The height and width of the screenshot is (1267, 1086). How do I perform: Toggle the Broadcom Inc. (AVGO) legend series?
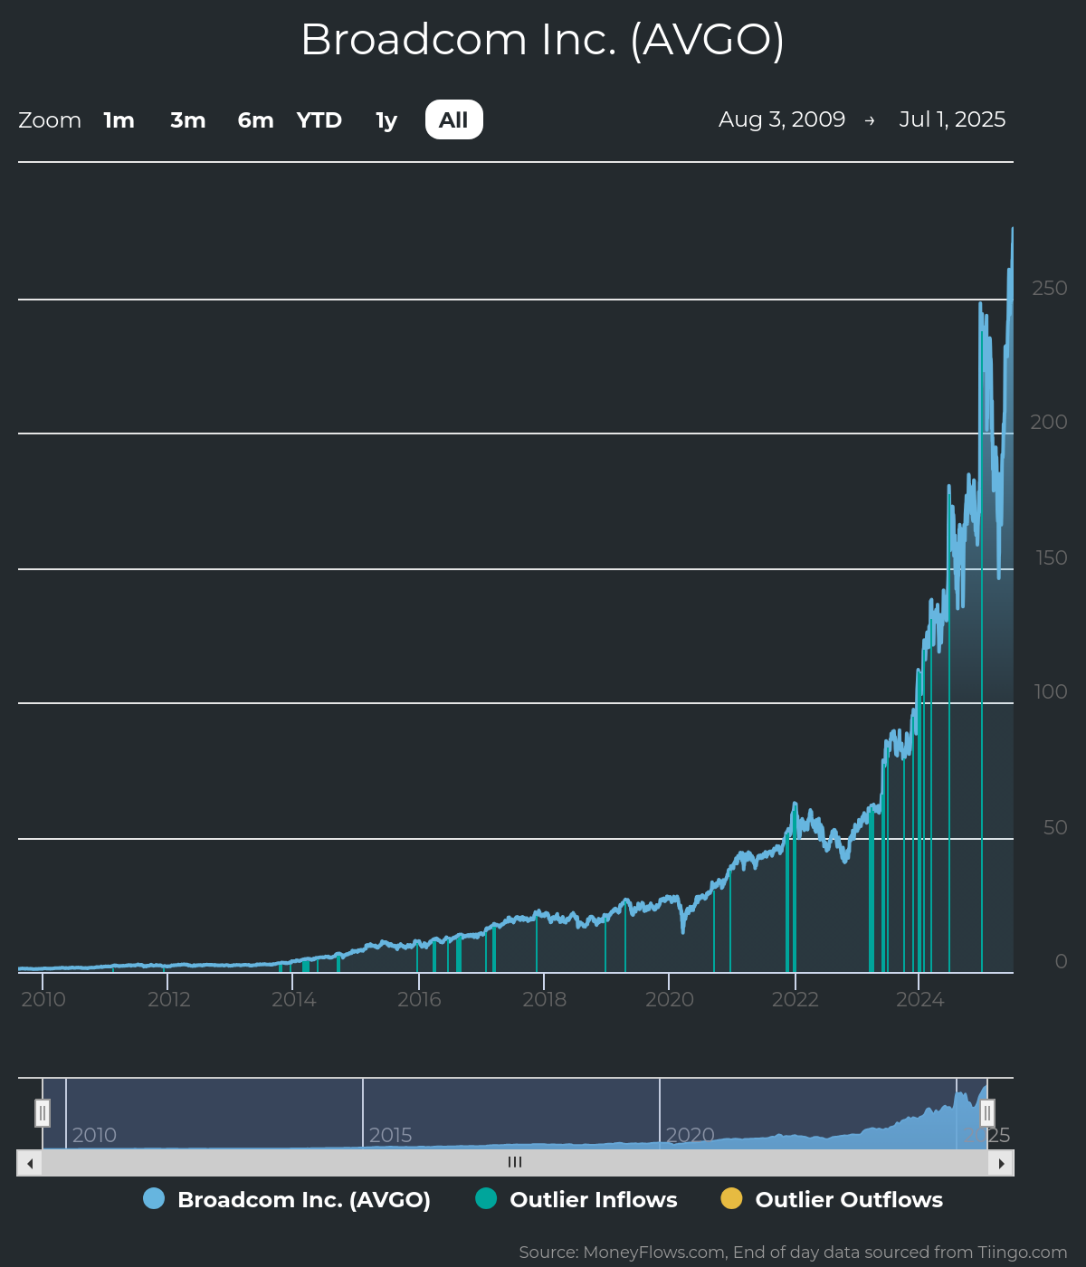pos(287,1199)
